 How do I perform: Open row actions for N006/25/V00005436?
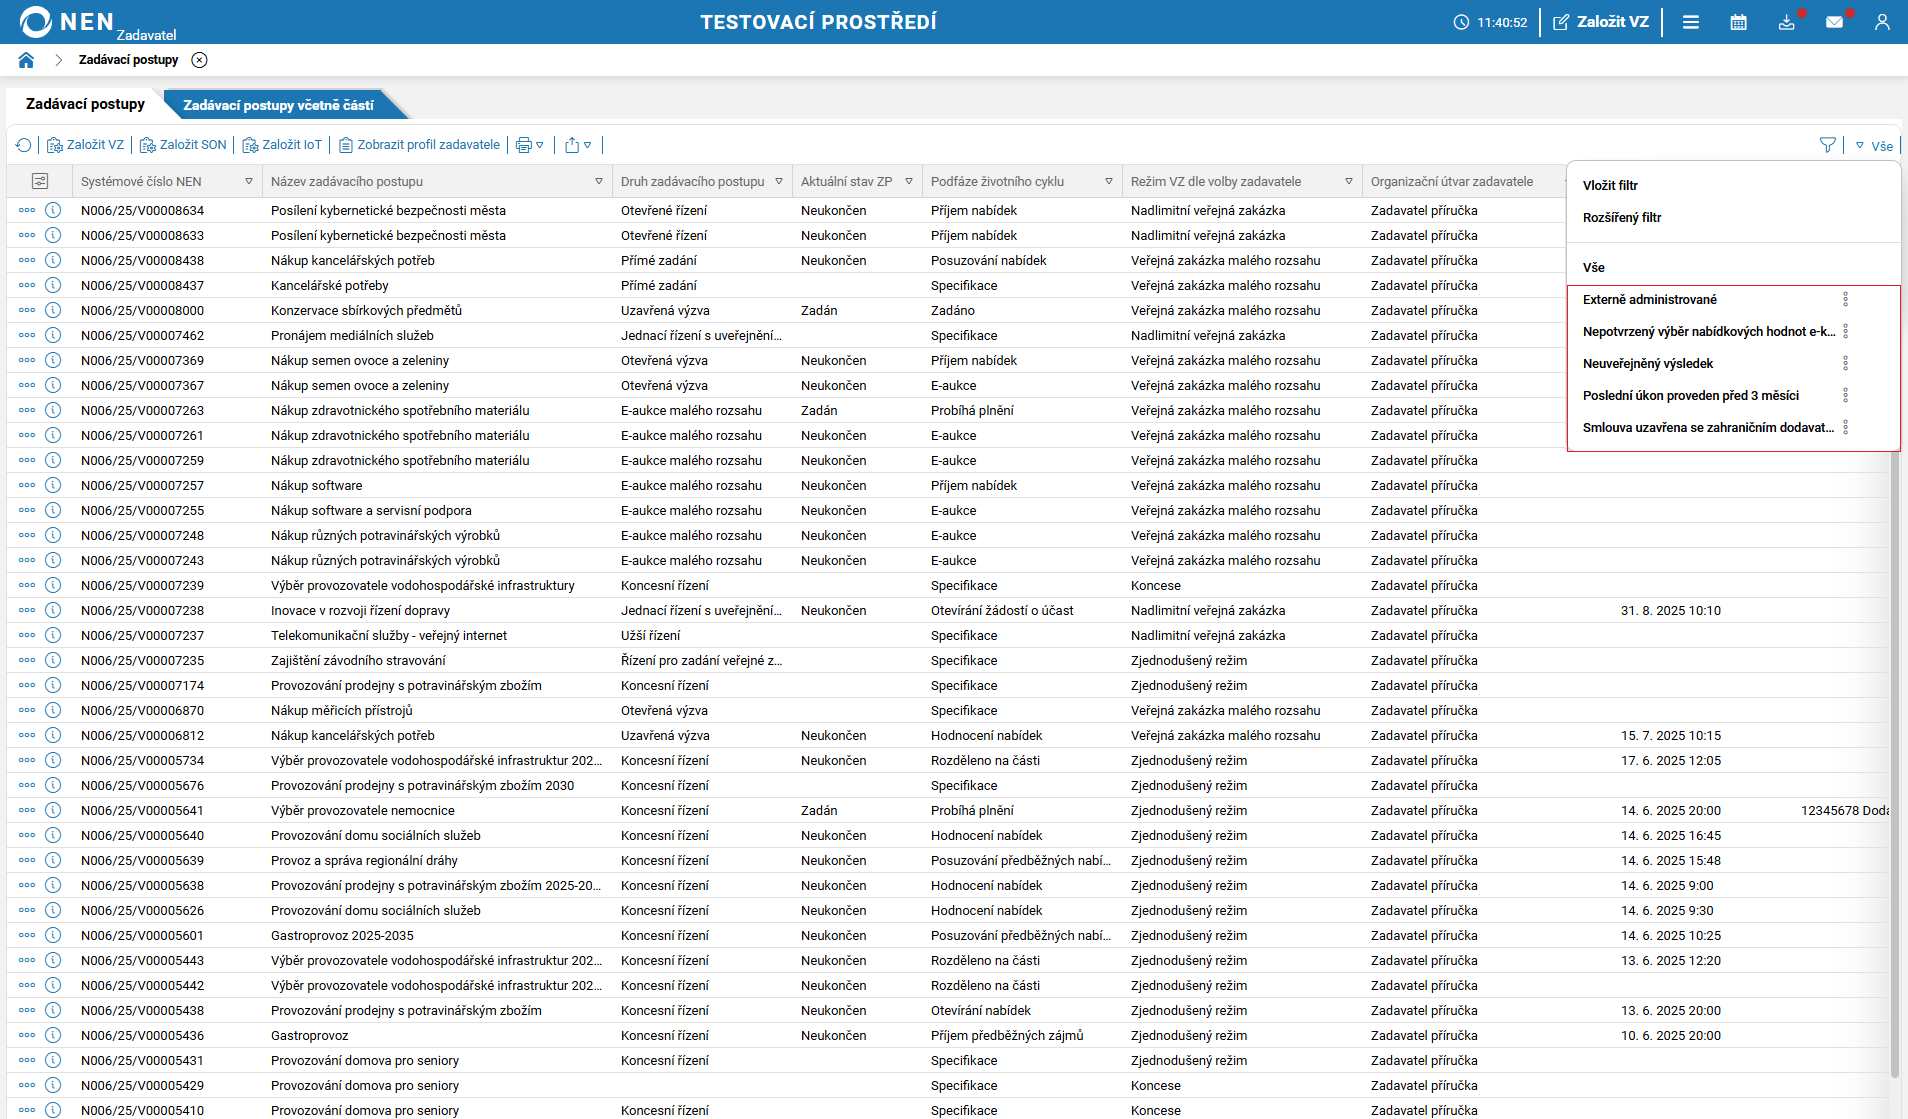(x=27, y=1035)
